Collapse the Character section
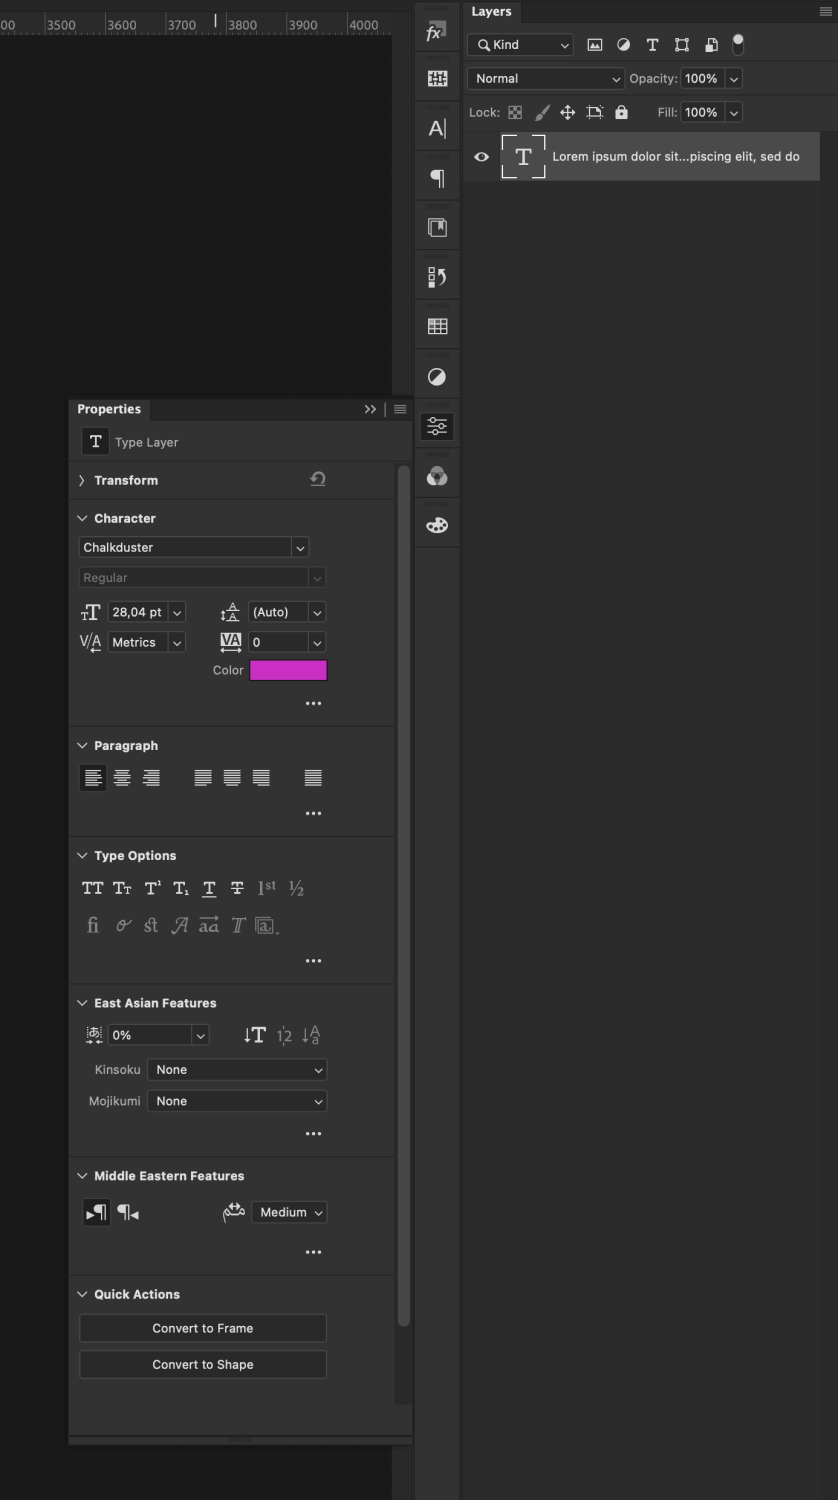 82,519
